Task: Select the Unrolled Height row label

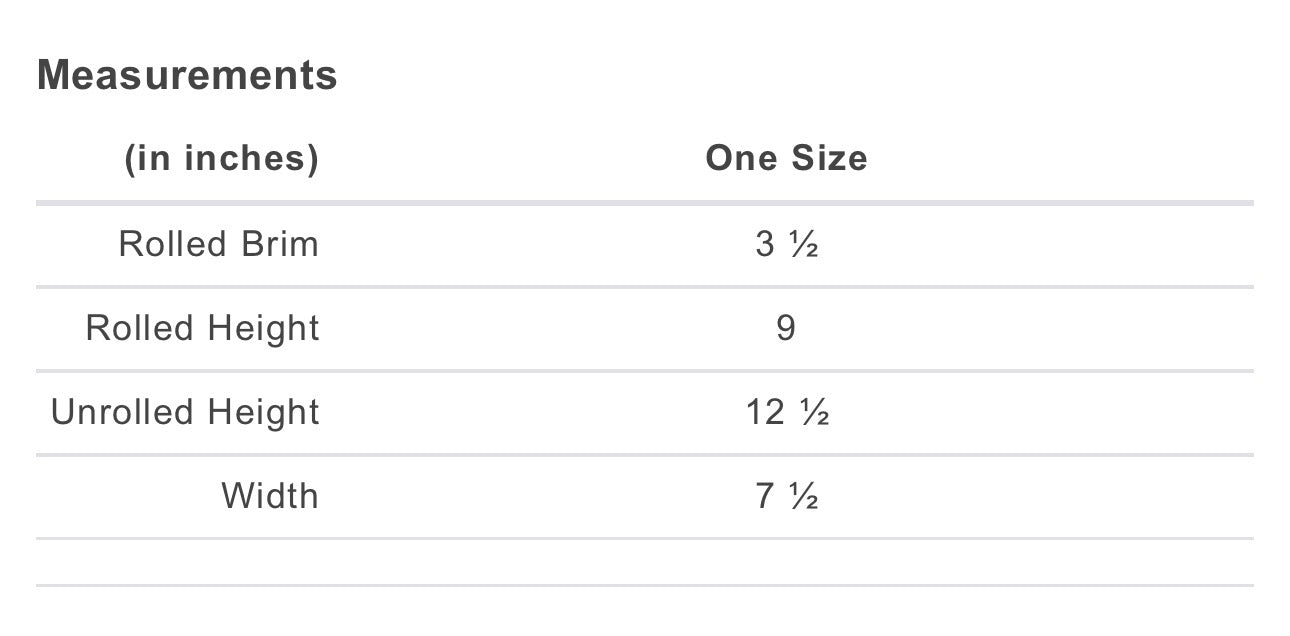Action: tap(185, 412)
